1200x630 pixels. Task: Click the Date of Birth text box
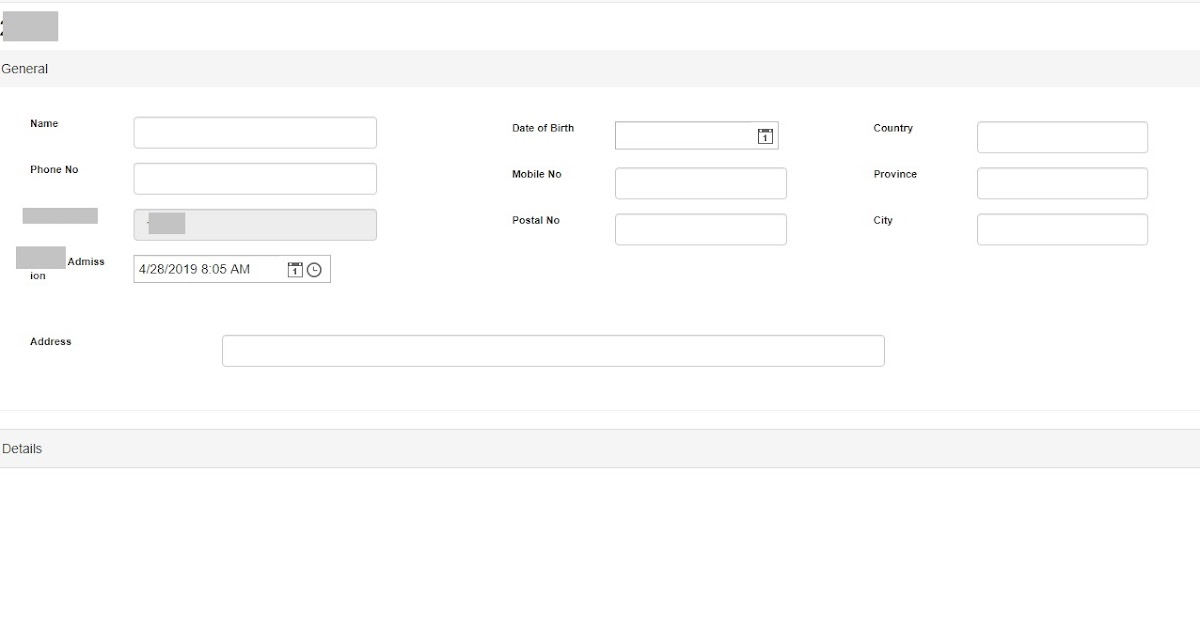[x=690, y=136]
